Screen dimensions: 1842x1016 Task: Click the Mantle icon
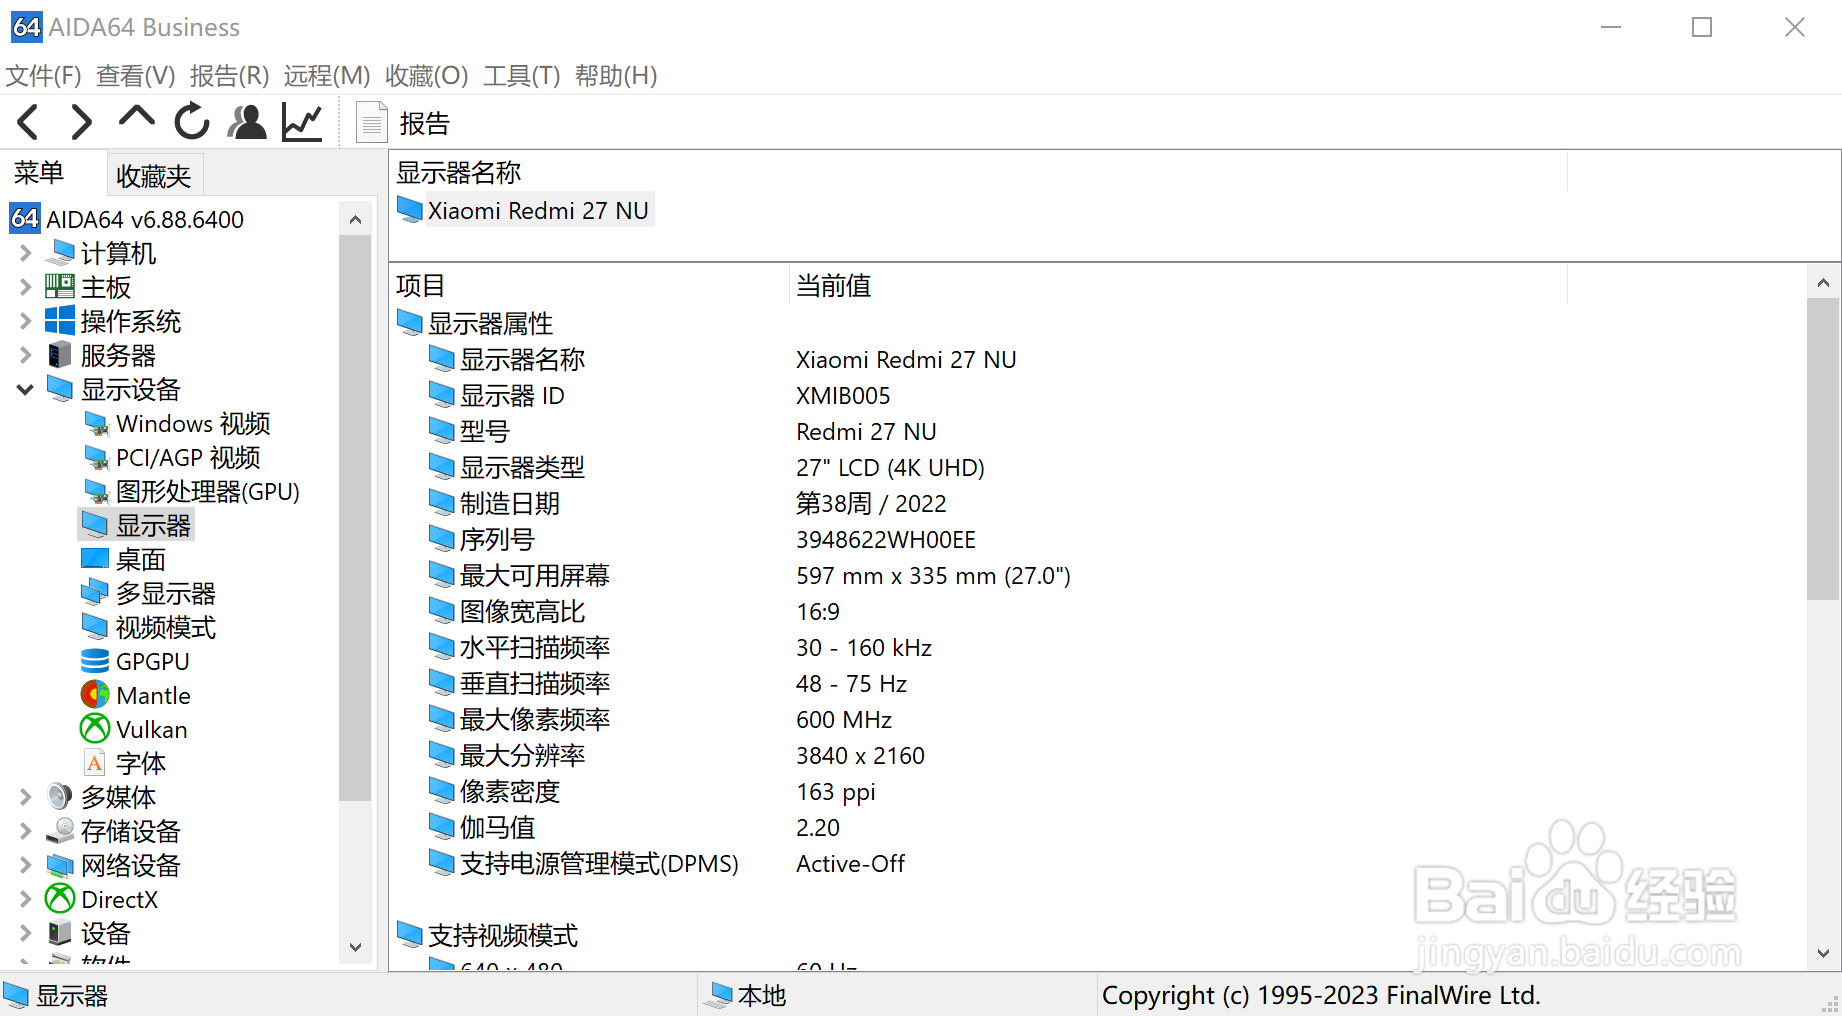[x=95, y=695]
